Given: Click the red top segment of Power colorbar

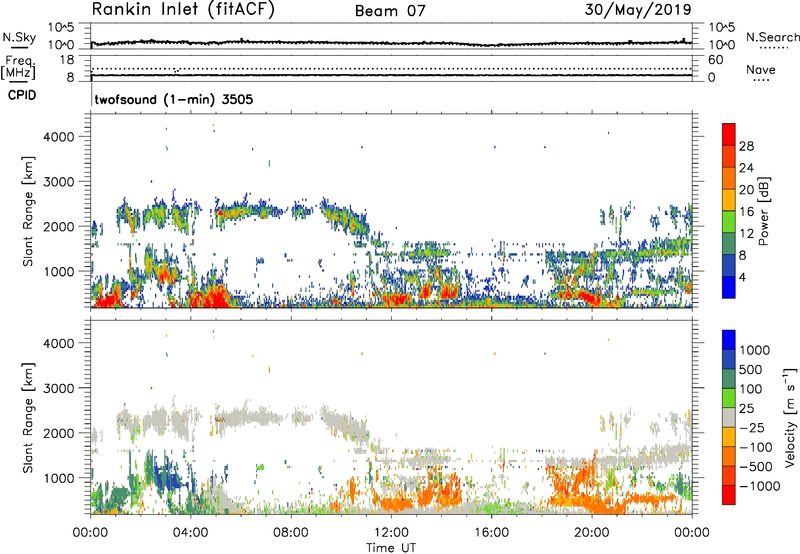Looking at the screenshot, I should 729,134.
